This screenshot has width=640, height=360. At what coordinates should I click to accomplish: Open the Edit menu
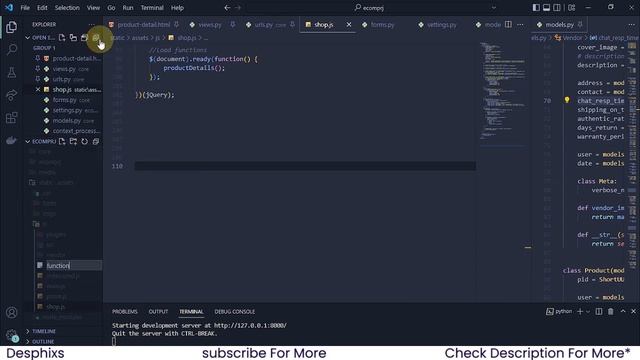[42, 8]
